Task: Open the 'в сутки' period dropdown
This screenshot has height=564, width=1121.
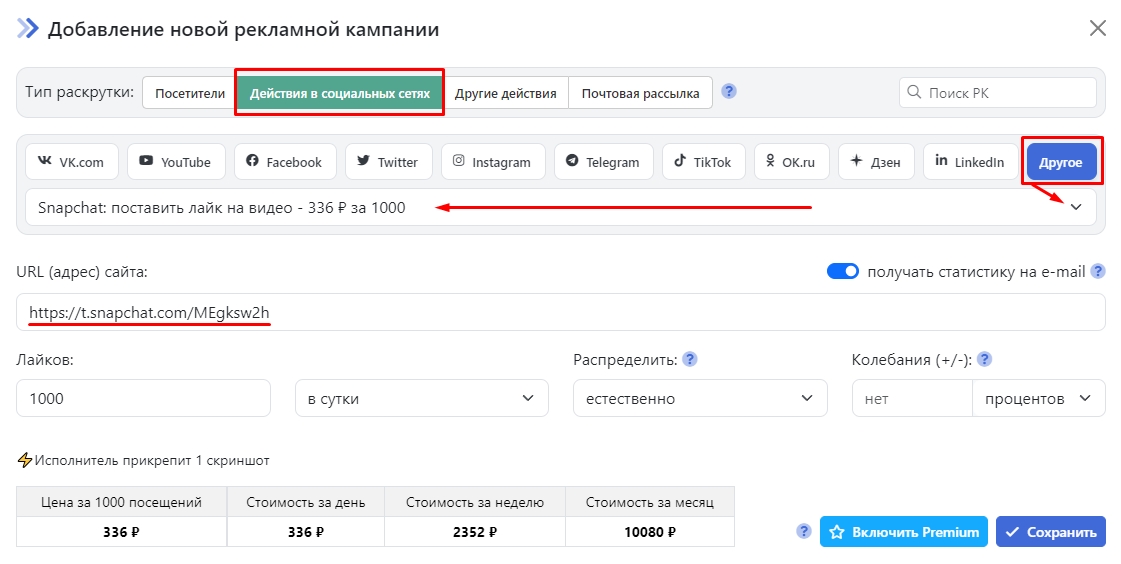Action: (421, 398)
